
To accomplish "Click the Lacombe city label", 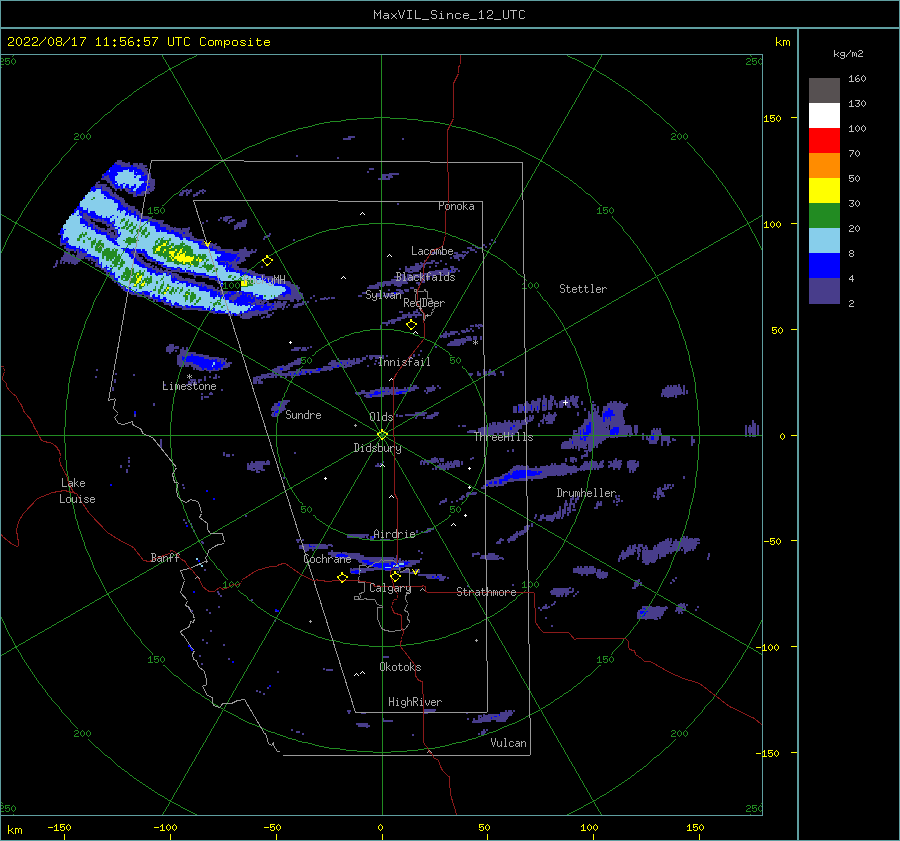I will [432, 251].
